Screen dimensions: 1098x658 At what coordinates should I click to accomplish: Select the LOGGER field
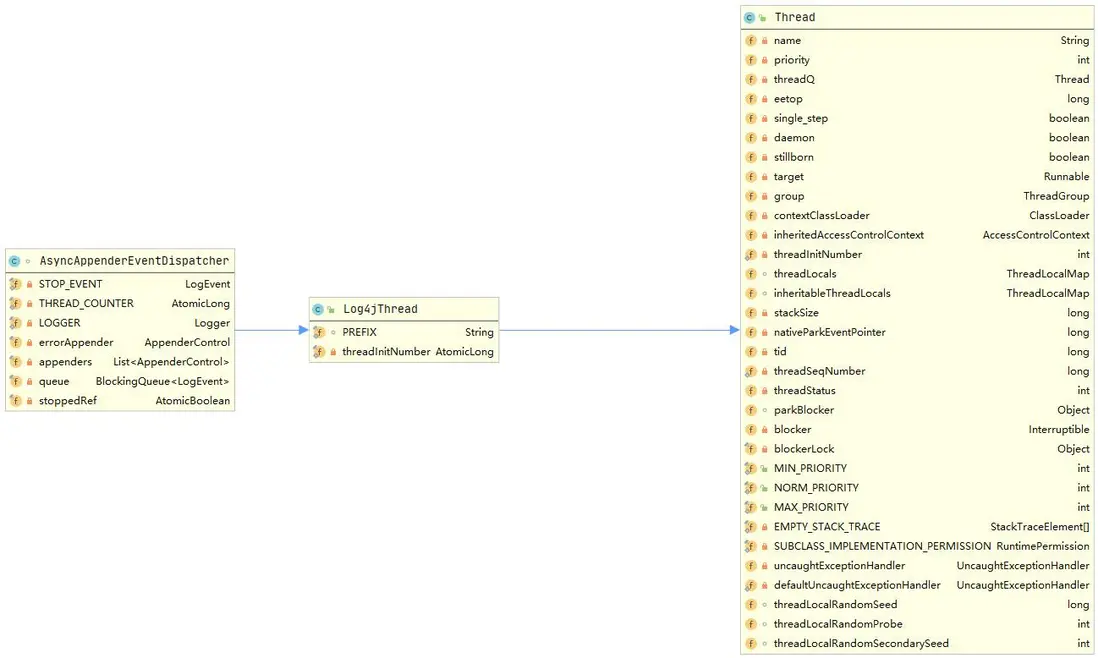pyautogui.click(x=120, y=323)
